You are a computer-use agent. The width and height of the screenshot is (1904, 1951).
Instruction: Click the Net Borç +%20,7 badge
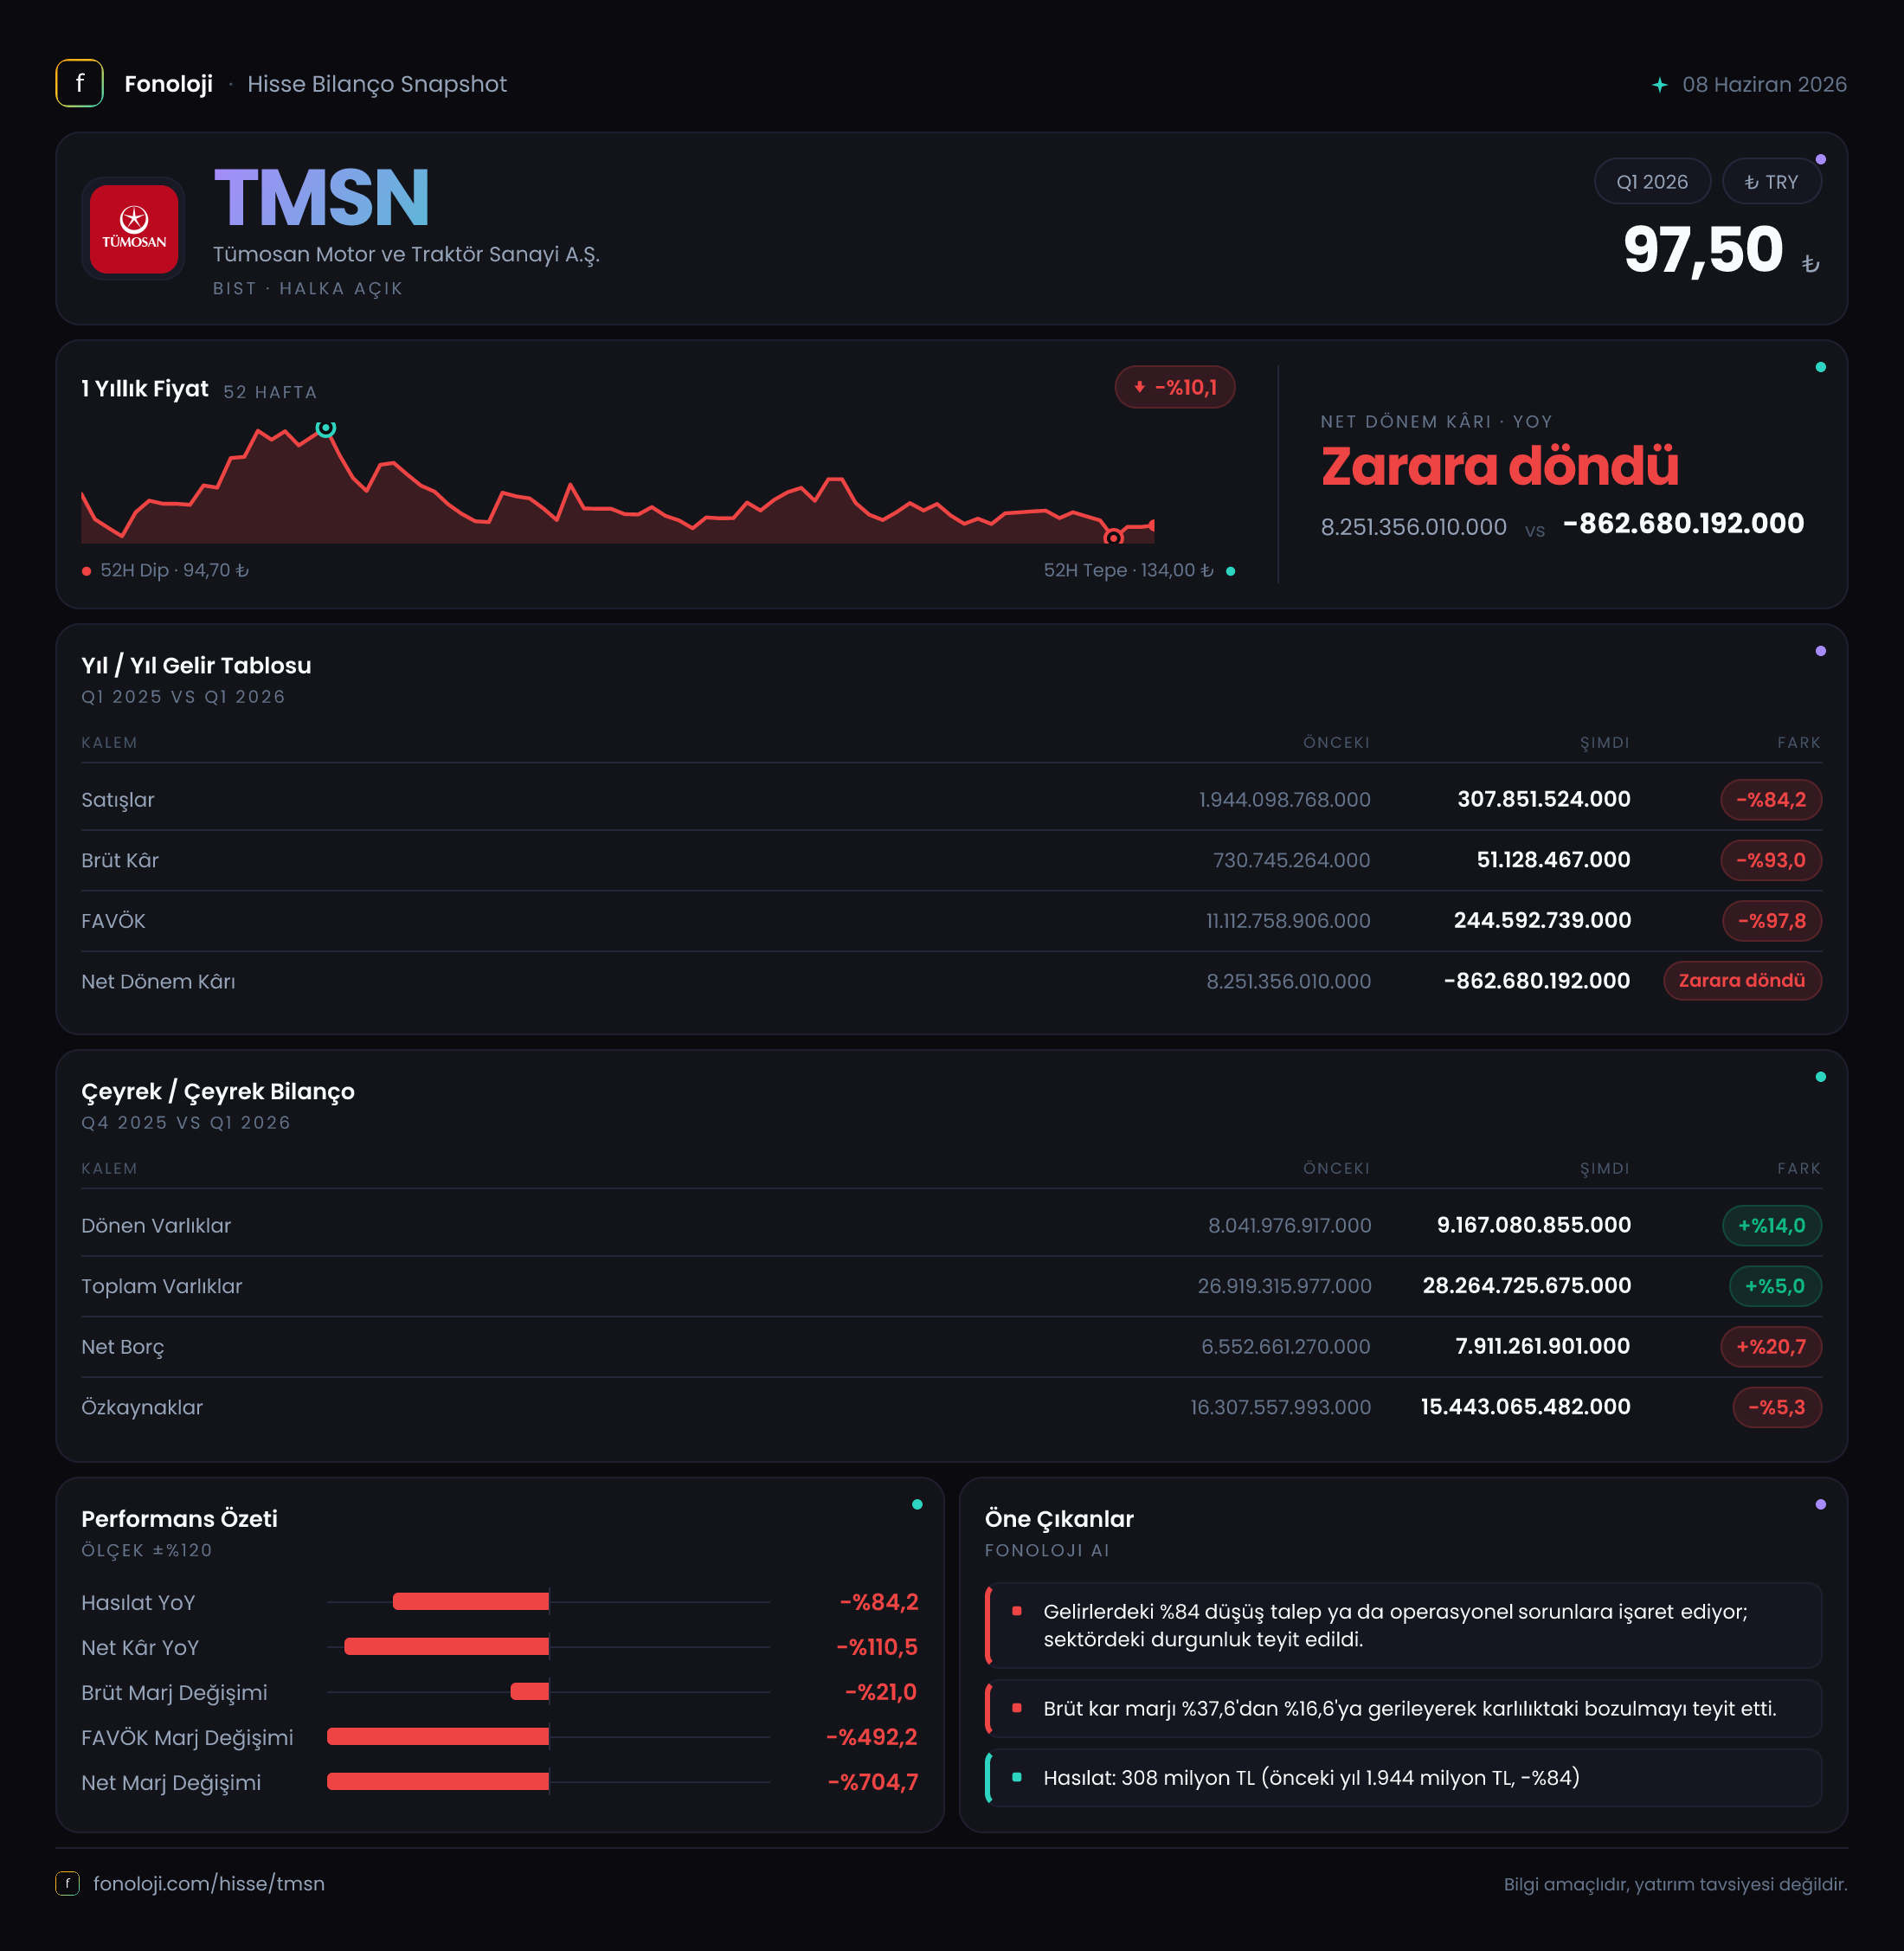tap(1771, 1347)
